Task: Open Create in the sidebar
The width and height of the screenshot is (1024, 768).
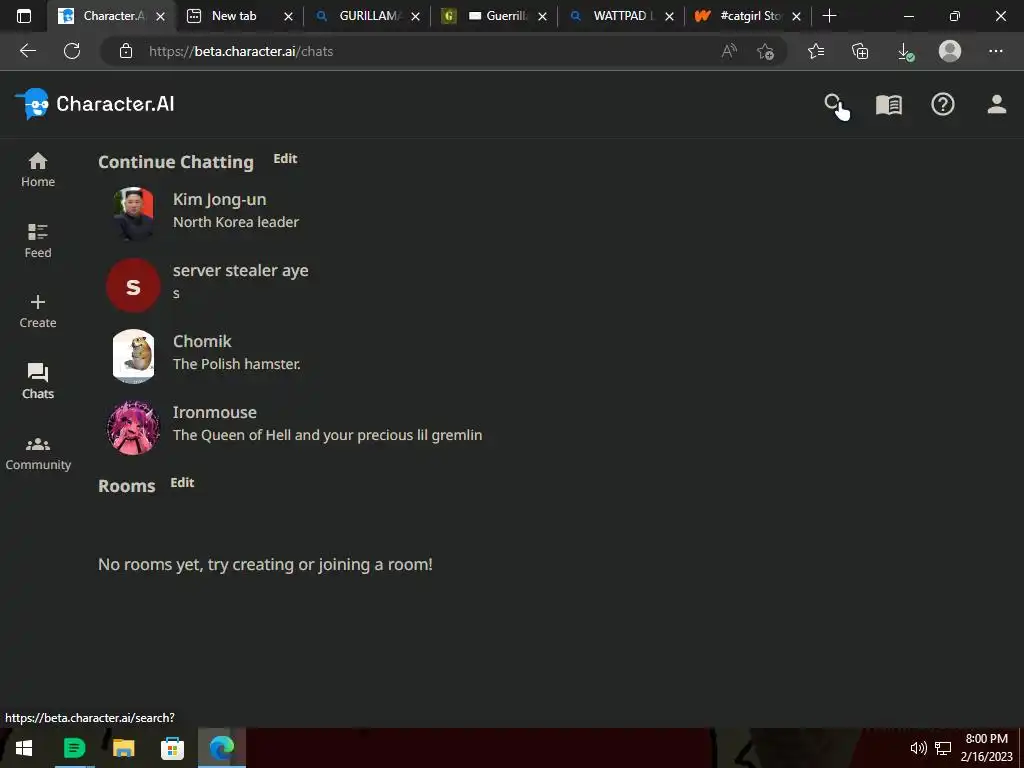Action: pyautogui.click(x=38, y=312)
